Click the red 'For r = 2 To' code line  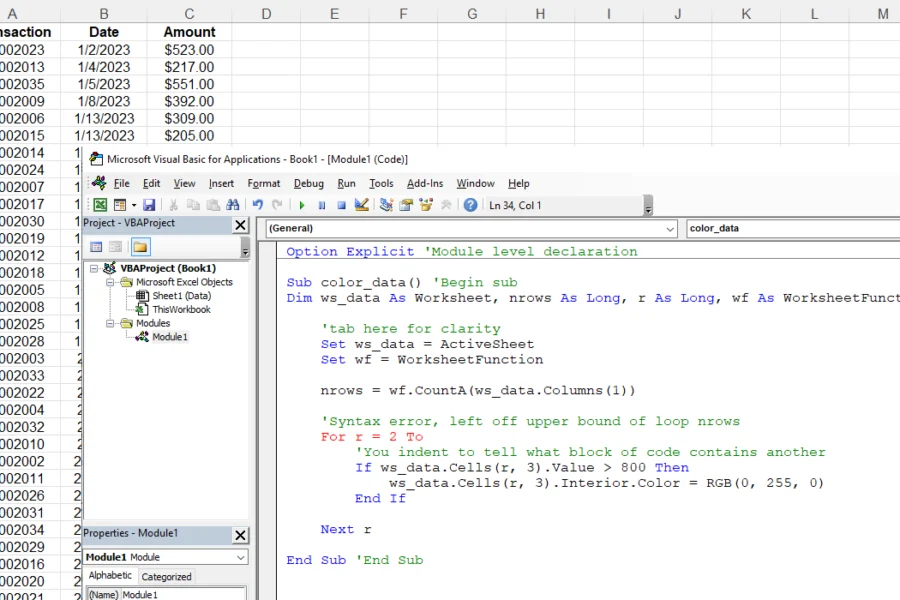[372, 437]
